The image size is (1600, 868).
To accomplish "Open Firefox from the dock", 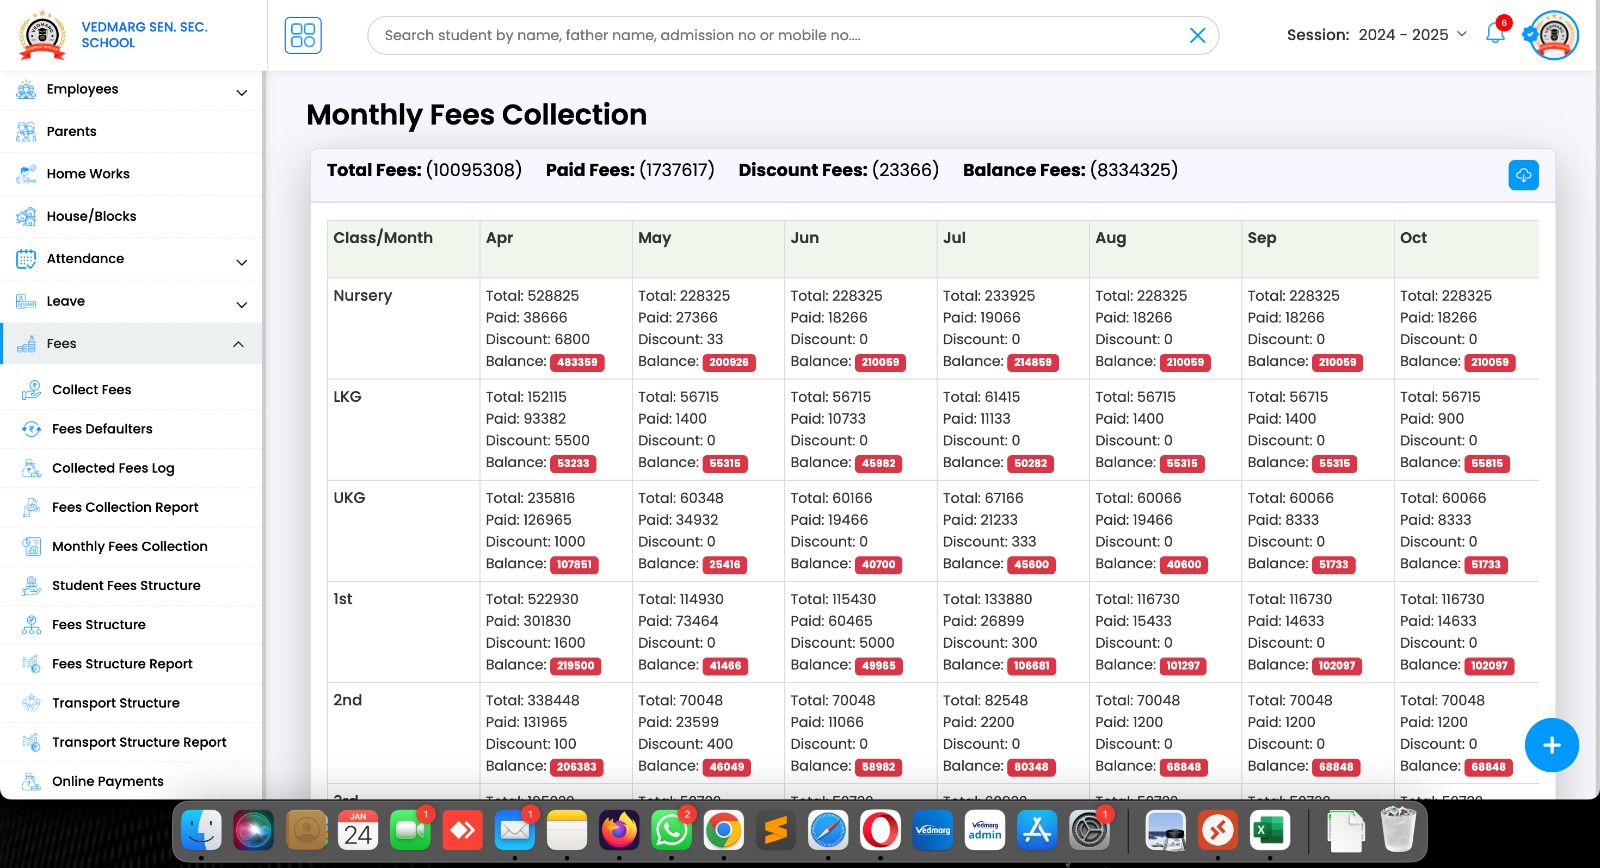I will coord(619,830).
